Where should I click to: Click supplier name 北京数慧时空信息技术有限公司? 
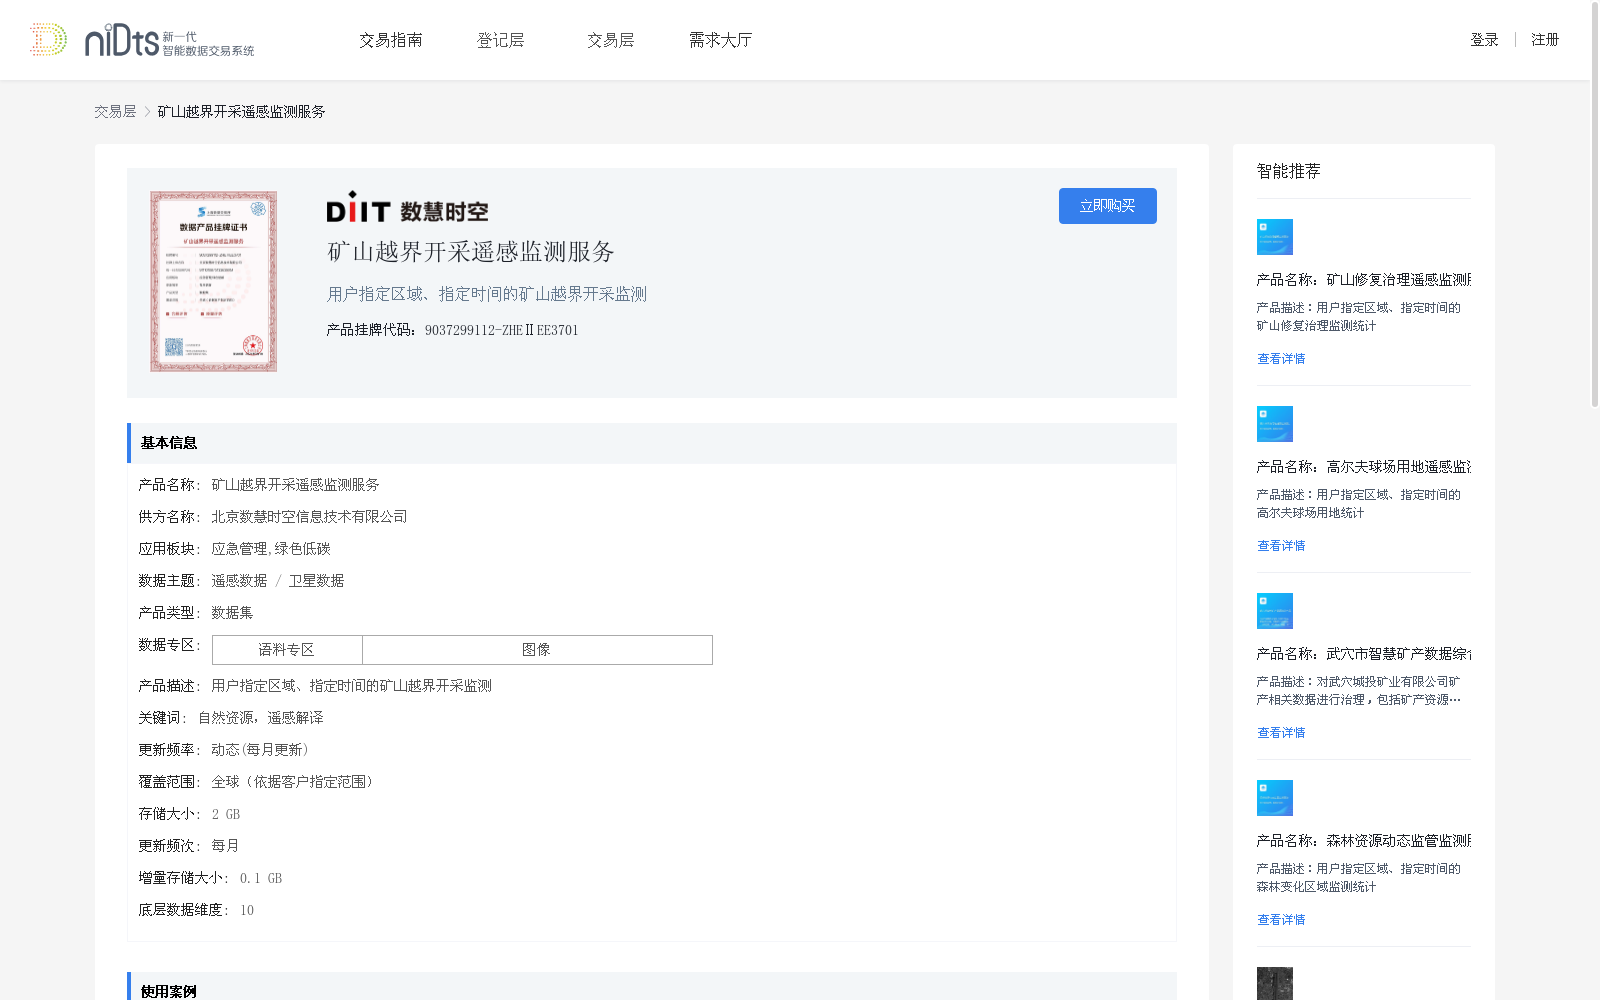[309, 517]
